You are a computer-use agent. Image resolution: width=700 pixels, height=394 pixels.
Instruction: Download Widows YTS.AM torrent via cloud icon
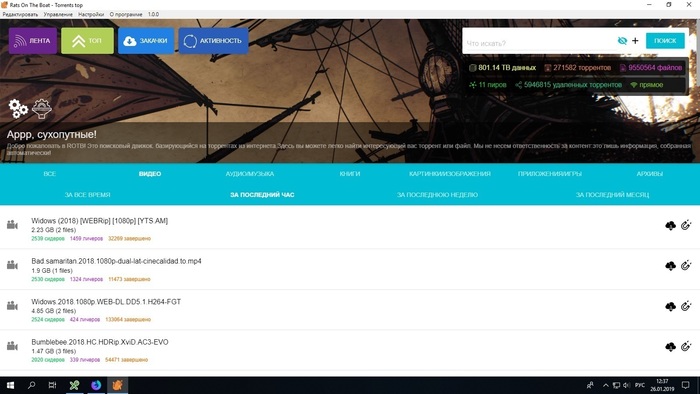(x=670, y=225)
